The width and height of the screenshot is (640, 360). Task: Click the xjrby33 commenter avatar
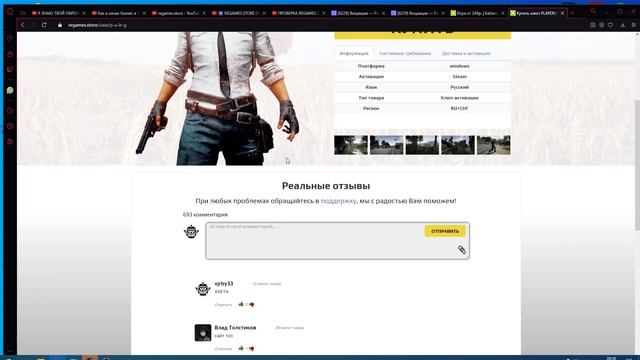[x=202, y=289]
